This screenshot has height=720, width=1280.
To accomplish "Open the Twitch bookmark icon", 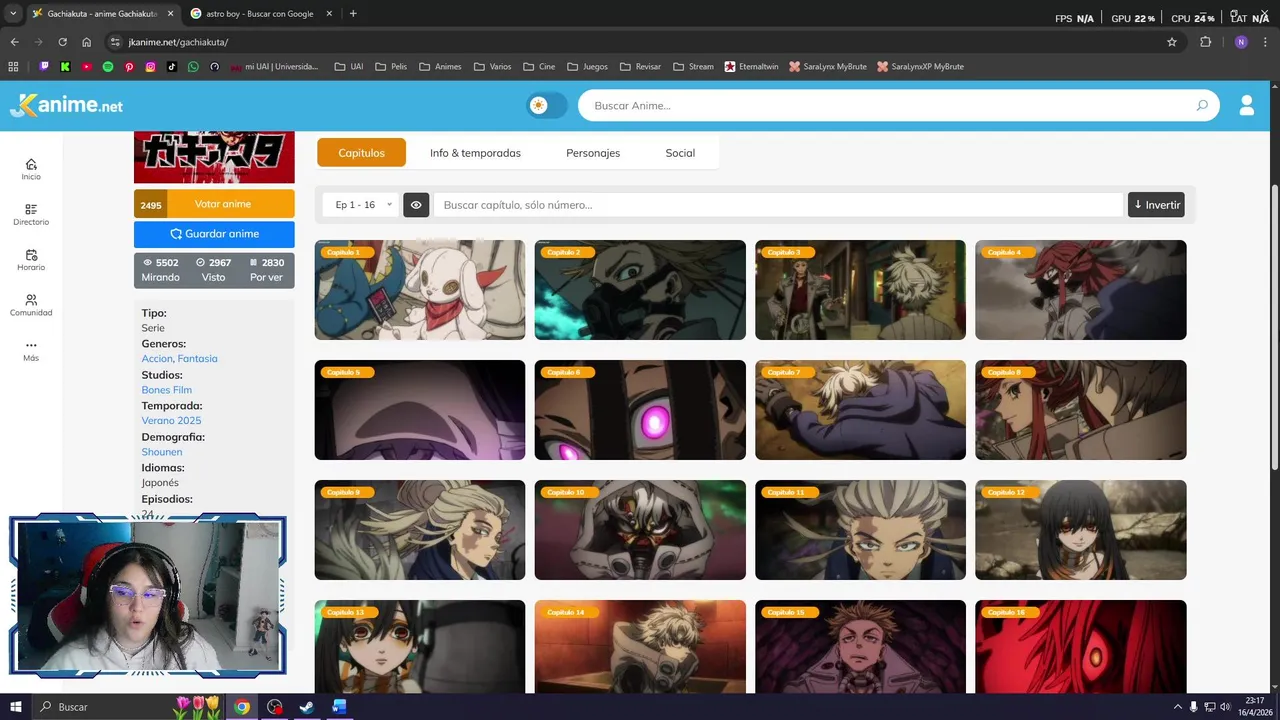I will (44, 67).
